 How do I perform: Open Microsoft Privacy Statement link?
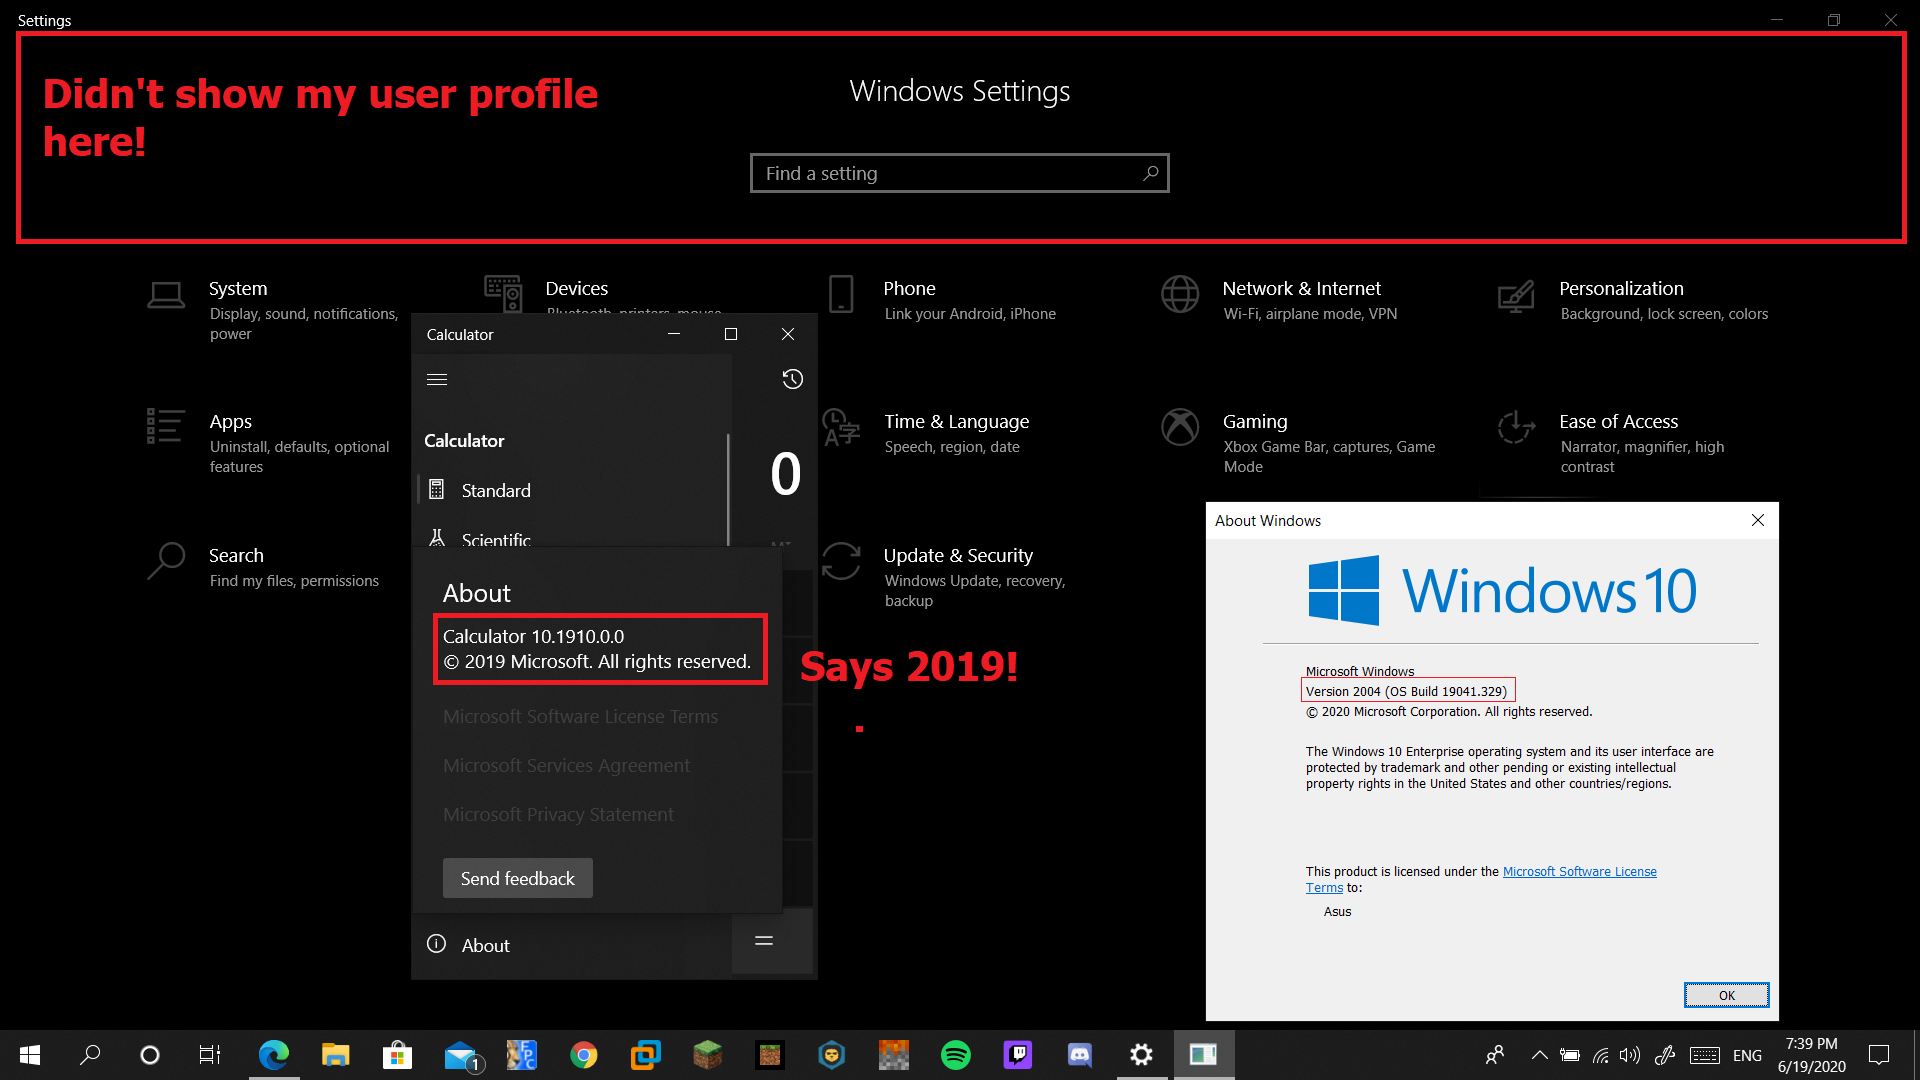point(558,814)
